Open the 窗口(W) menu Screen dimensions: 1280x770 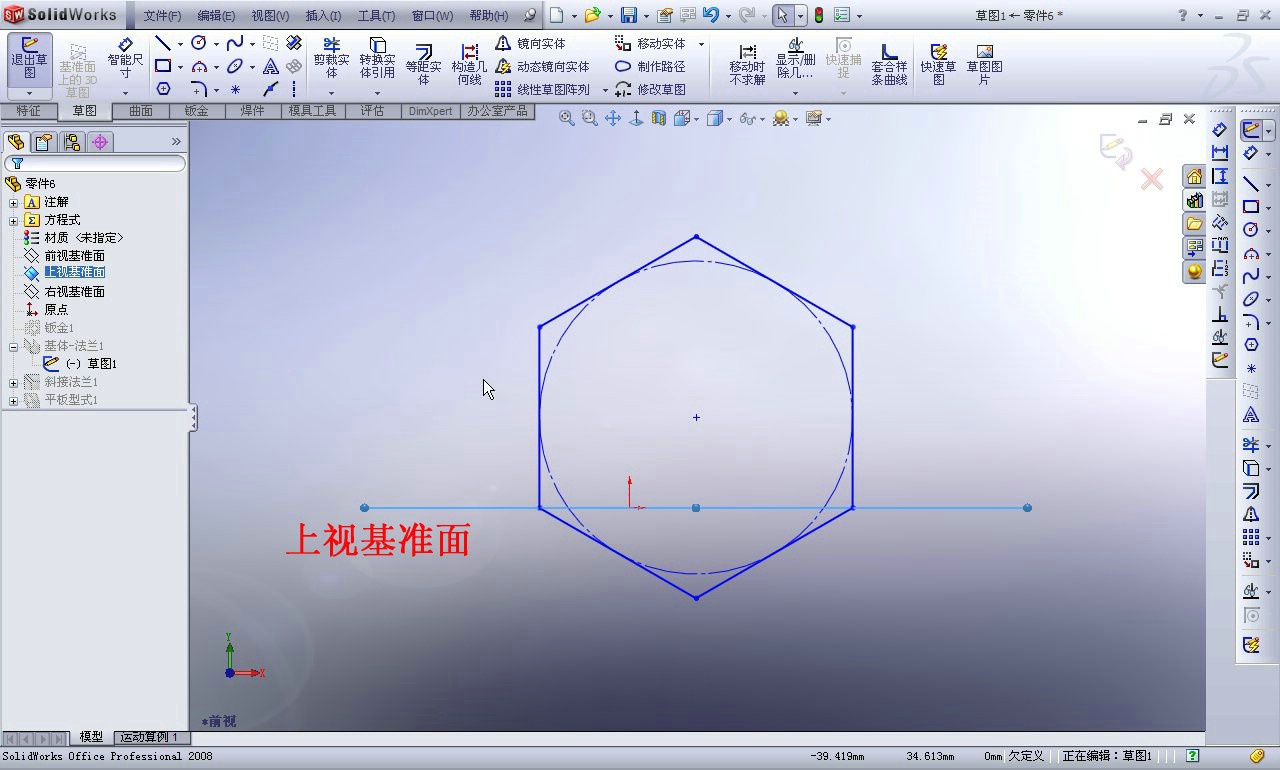pos(432,16)
